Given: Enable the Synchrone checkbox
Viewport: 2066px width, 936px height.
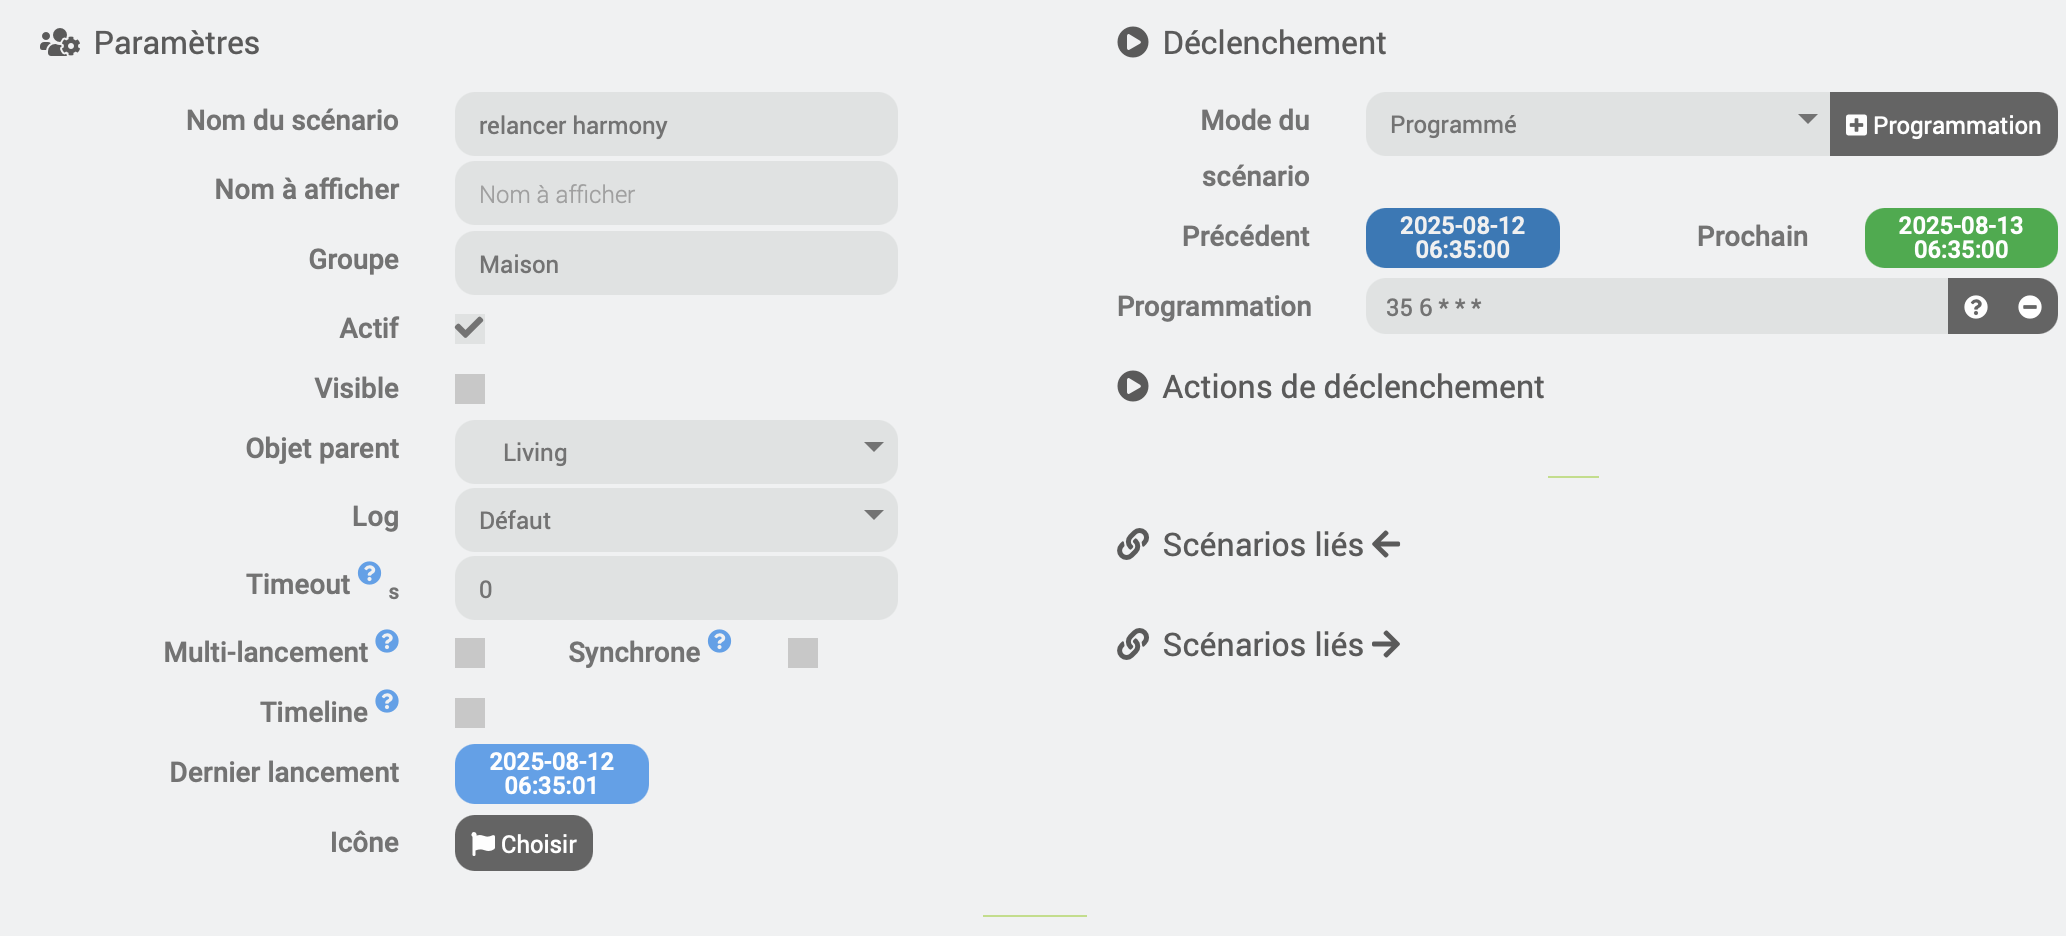Looking at the screenshot, I should tap(803, 653).
